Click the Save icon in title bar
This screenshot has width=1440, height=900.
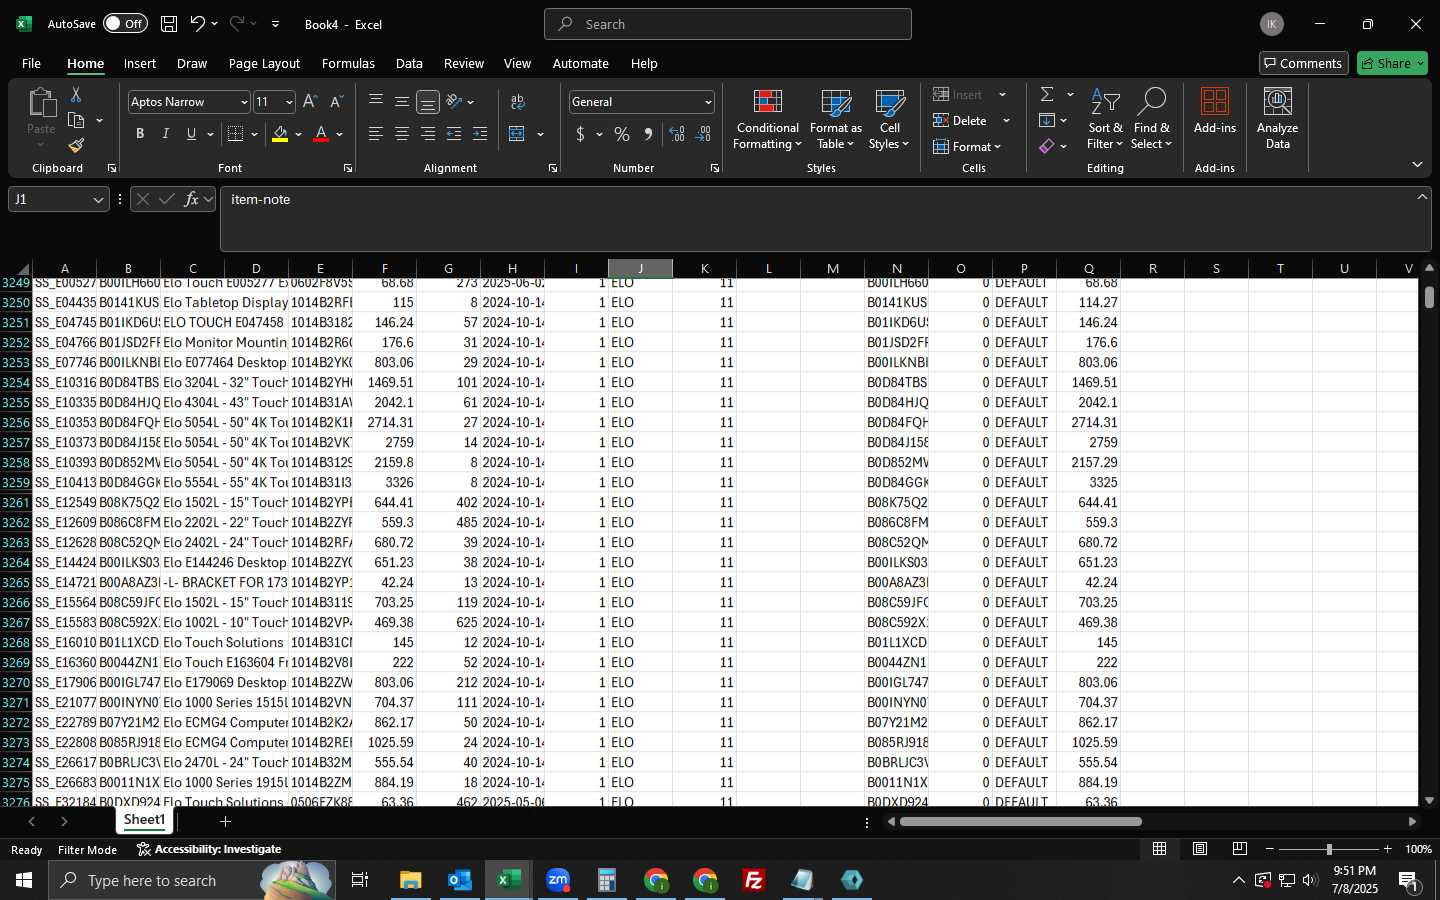169,24
